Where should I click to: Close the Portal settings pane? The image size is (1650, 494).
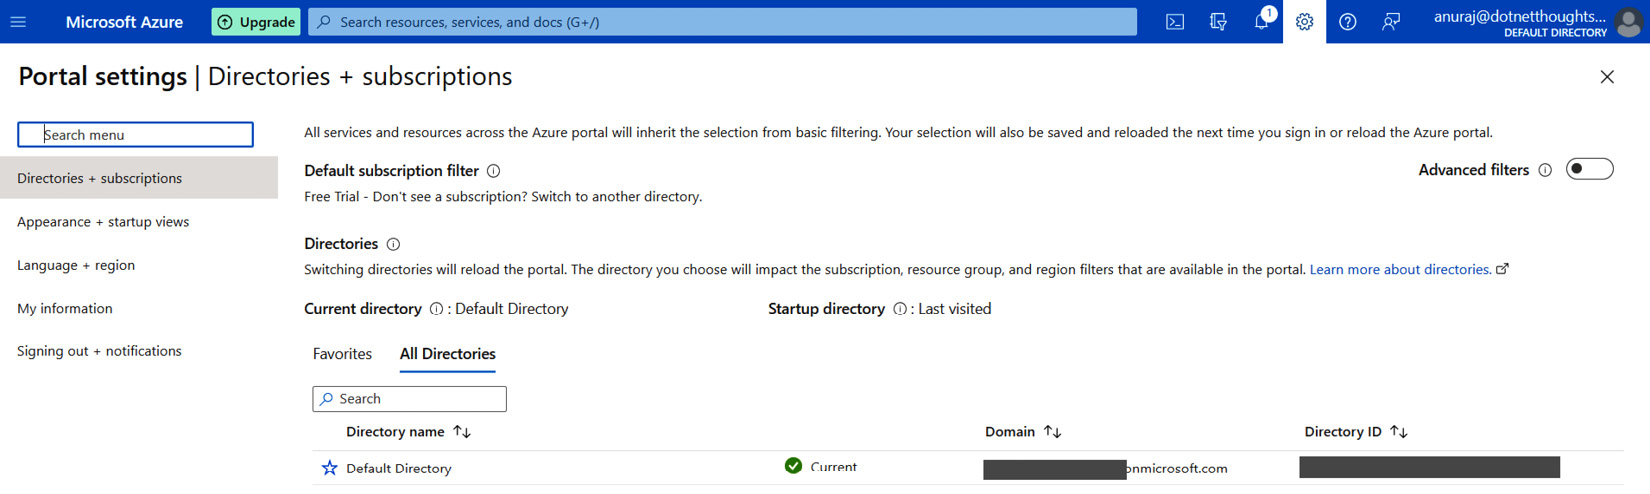(1607, 77)
